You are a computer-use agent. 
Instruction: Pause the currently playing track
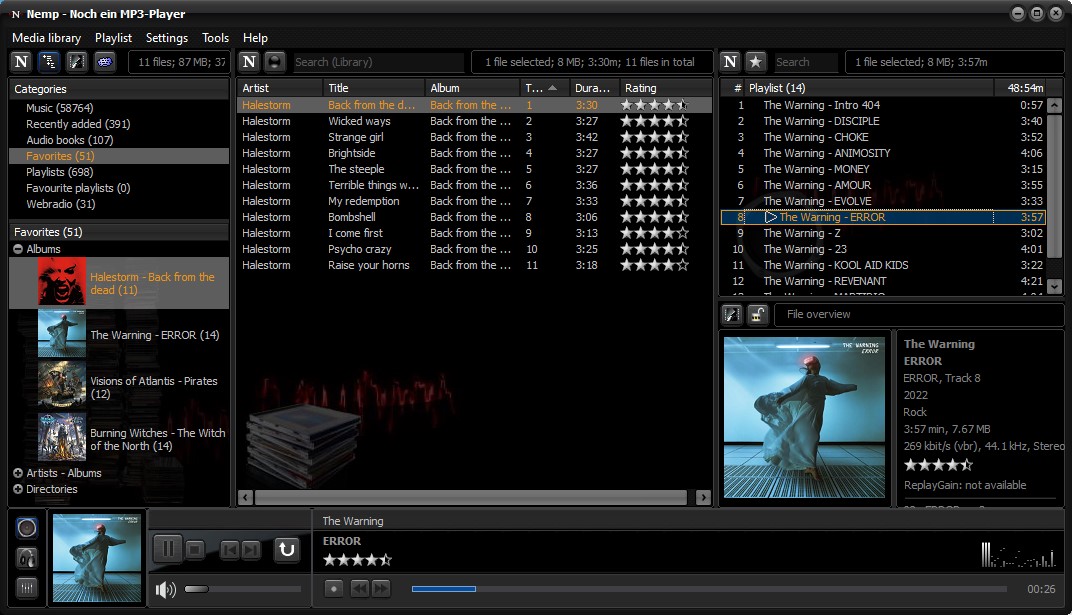coord(167,549)
